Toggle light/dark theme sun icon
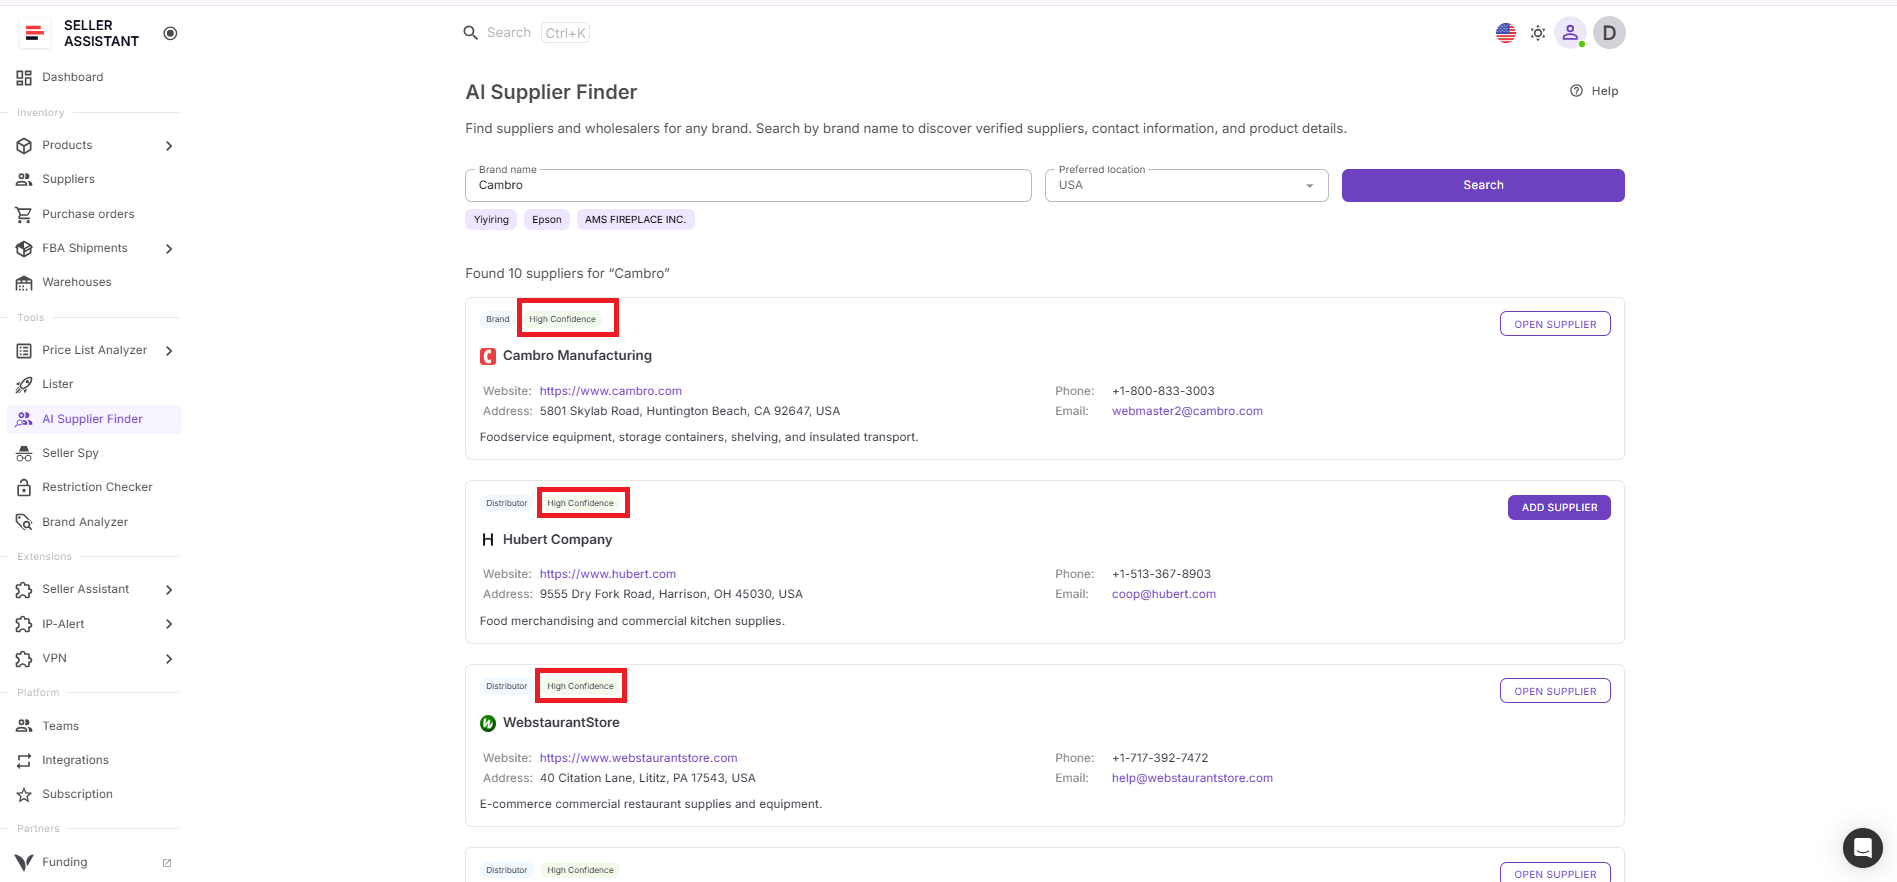Image resolution: width=1897 pixels, height=882 pixels. (x=1538, y=33)
